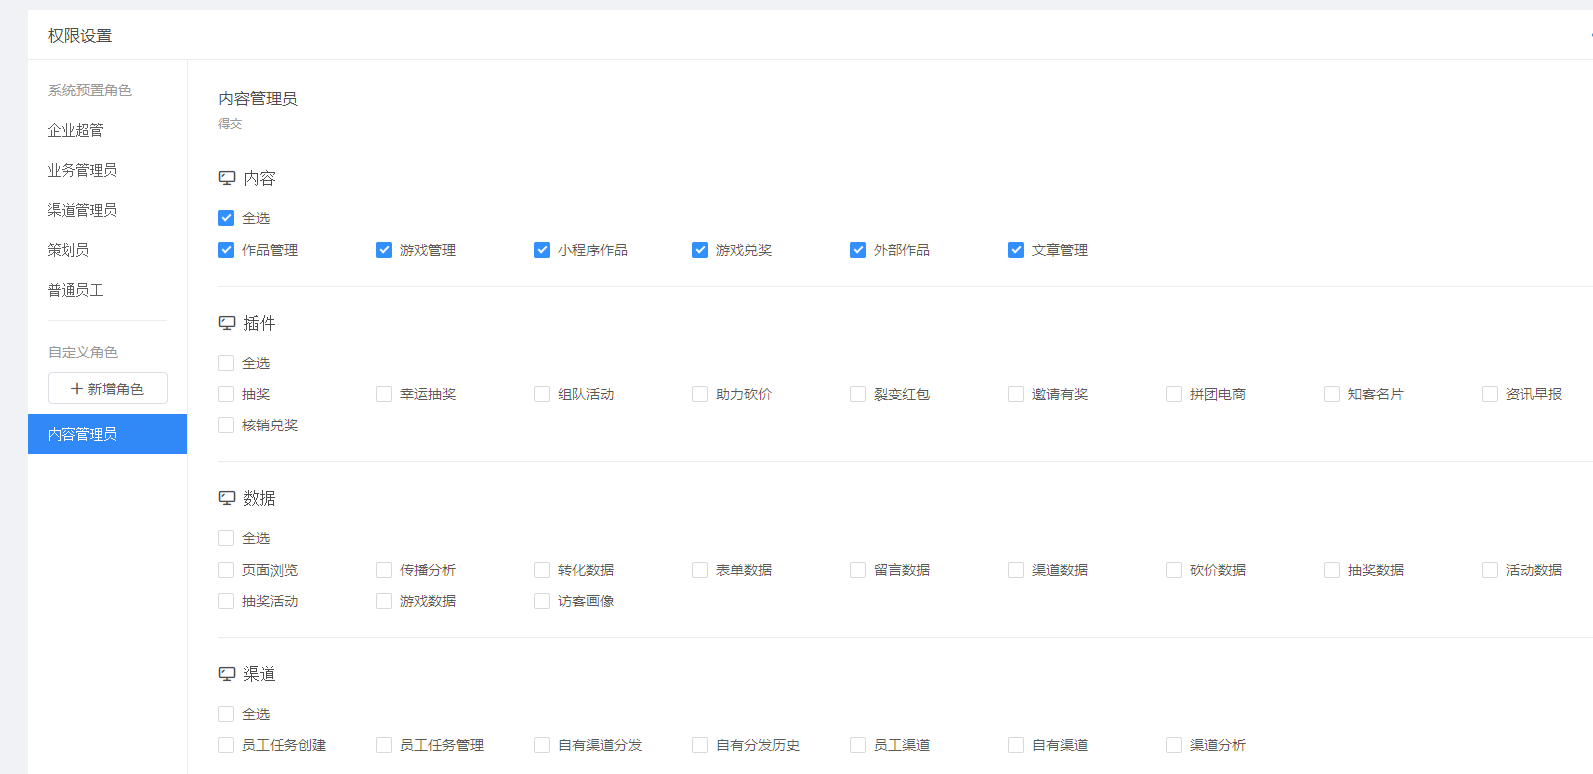Check 自有渠道分发 checkbox
The image size is (1593, 774).
pyautogui.click(x=542, y=745)
